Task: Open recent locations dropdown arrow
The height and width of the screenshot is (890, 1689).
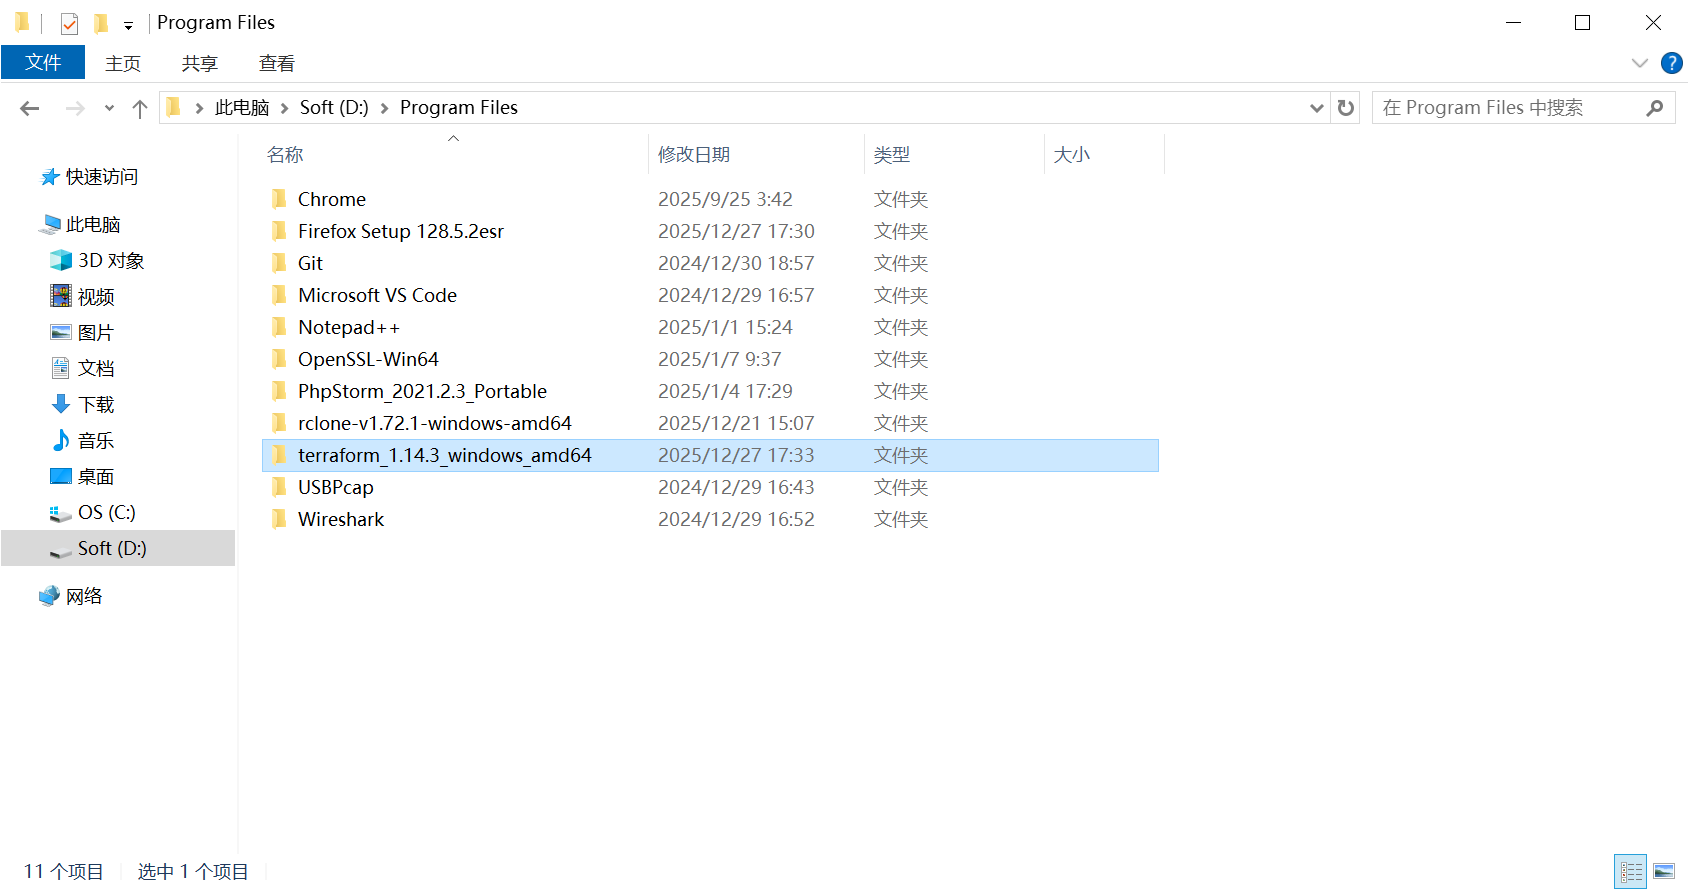Action: (x=109, y=108)
